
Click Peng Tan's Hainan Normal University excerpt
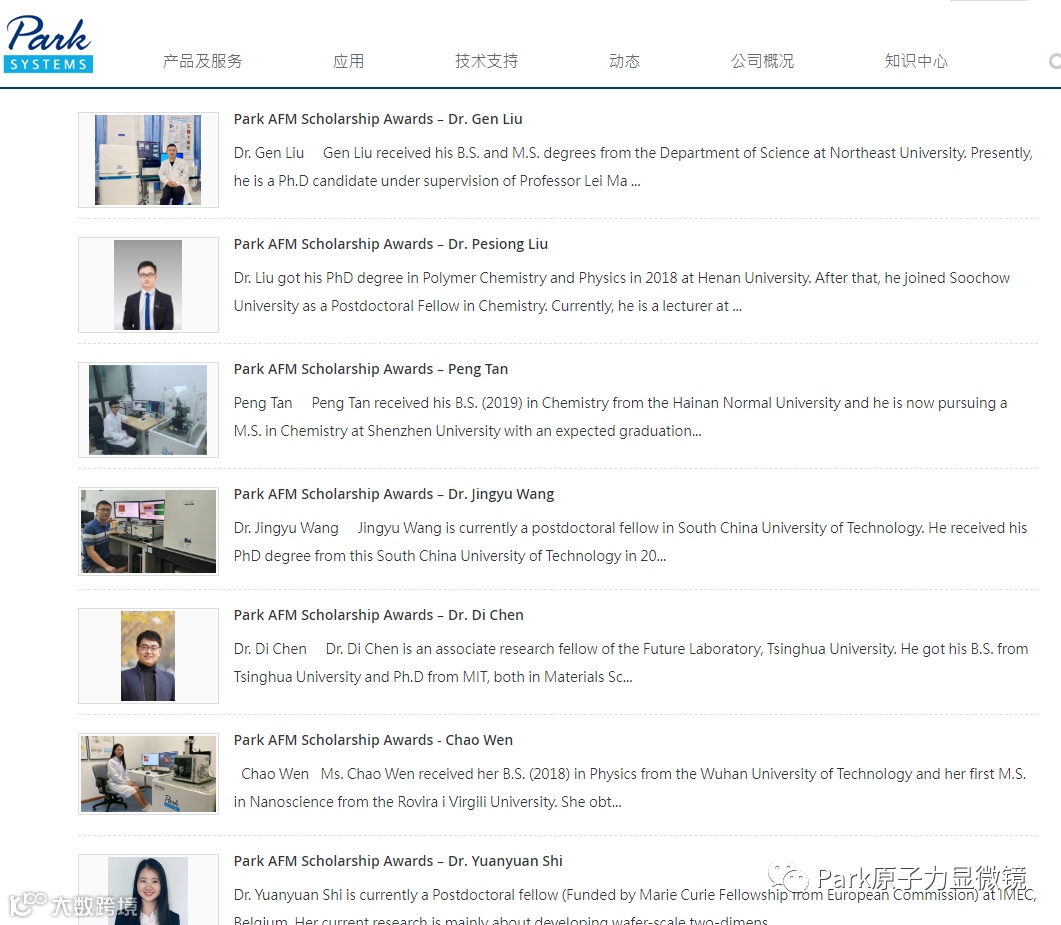pos(620,418)
